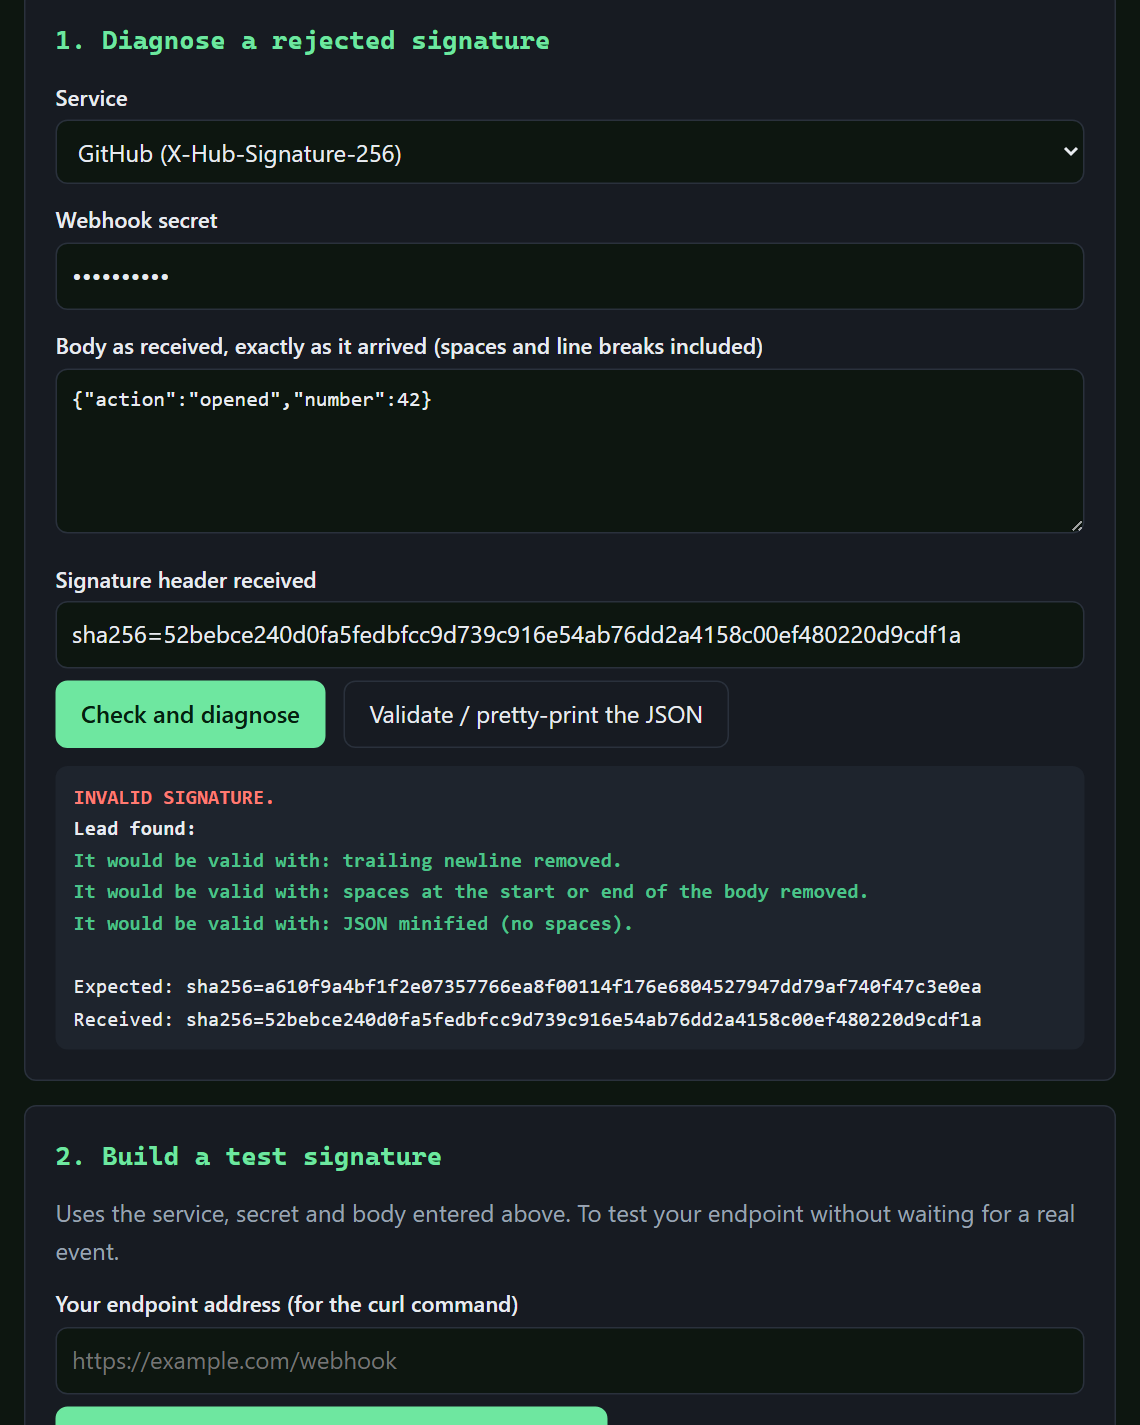The image size is (1140, 1425).
Task: Click the 'Service' field label
Action: click(x=91, y=98)
